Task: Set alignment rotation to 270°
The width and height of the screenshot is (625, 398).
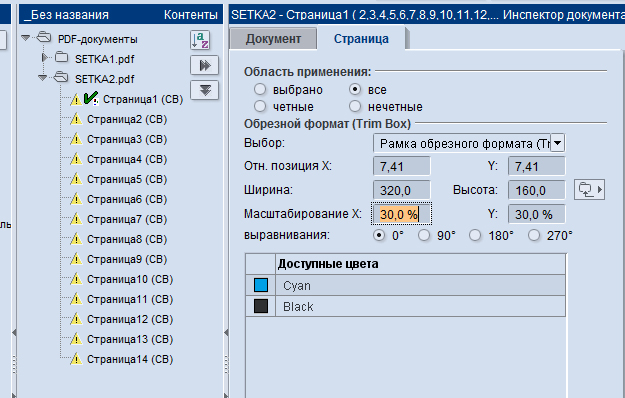Action: pos(534,235)
